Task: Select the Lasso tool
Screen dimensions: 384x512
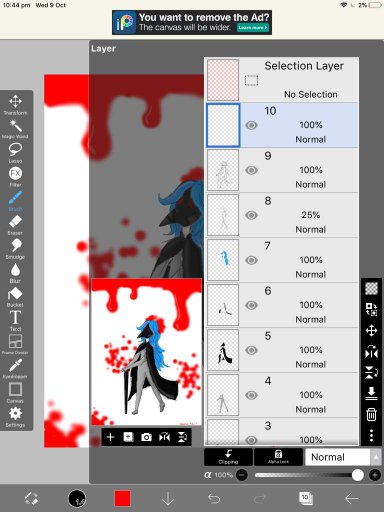Action: [x=15, y=153]
